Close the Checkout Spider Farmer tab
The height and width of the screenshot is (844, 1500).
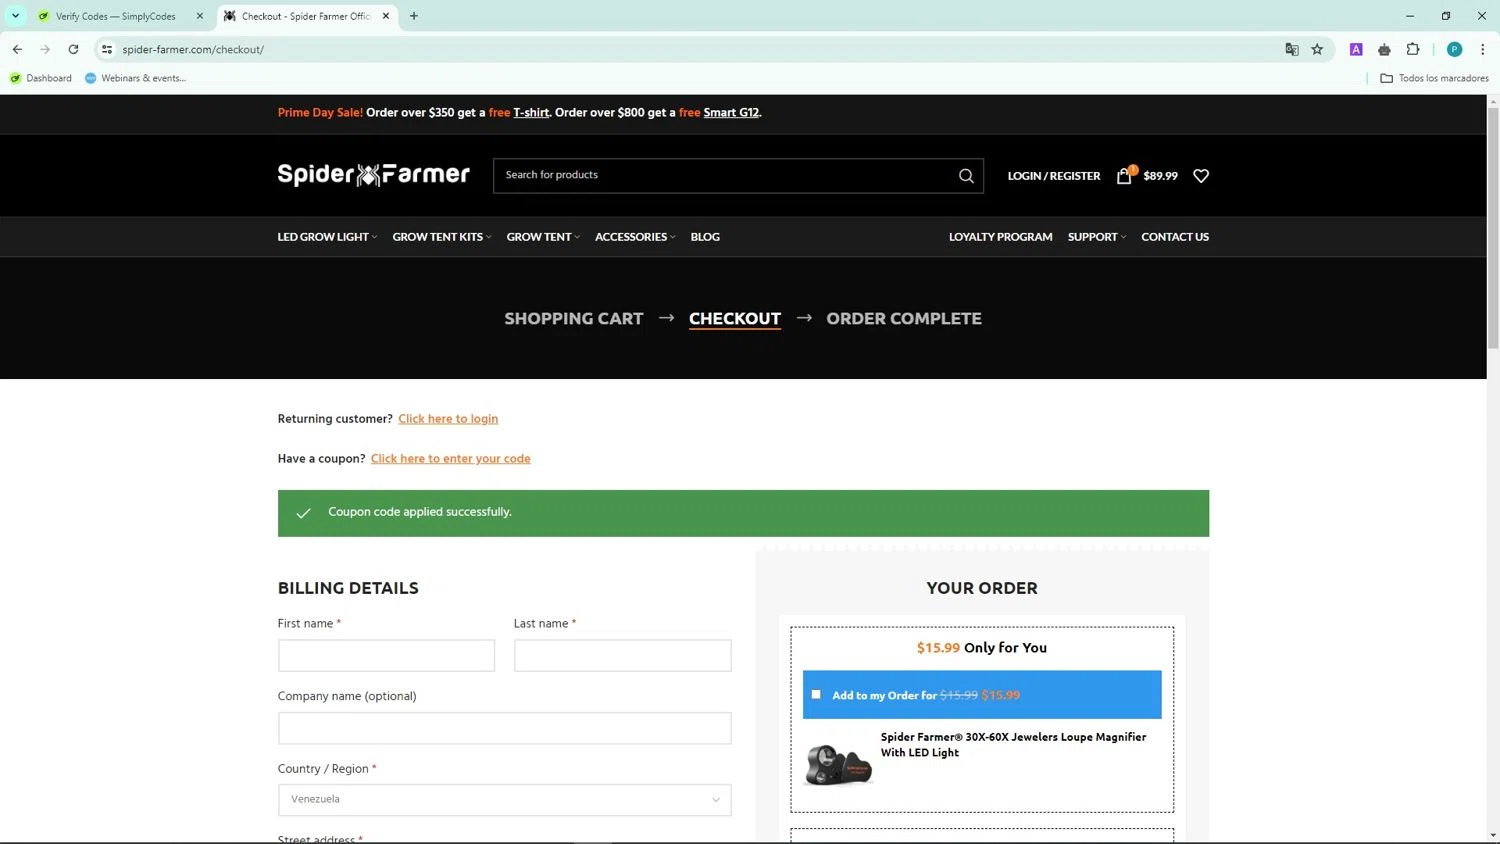[x=386, y=16]
